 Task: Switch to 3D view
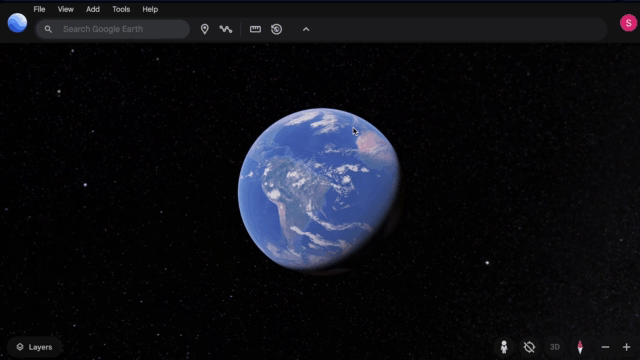coord(554,347)
